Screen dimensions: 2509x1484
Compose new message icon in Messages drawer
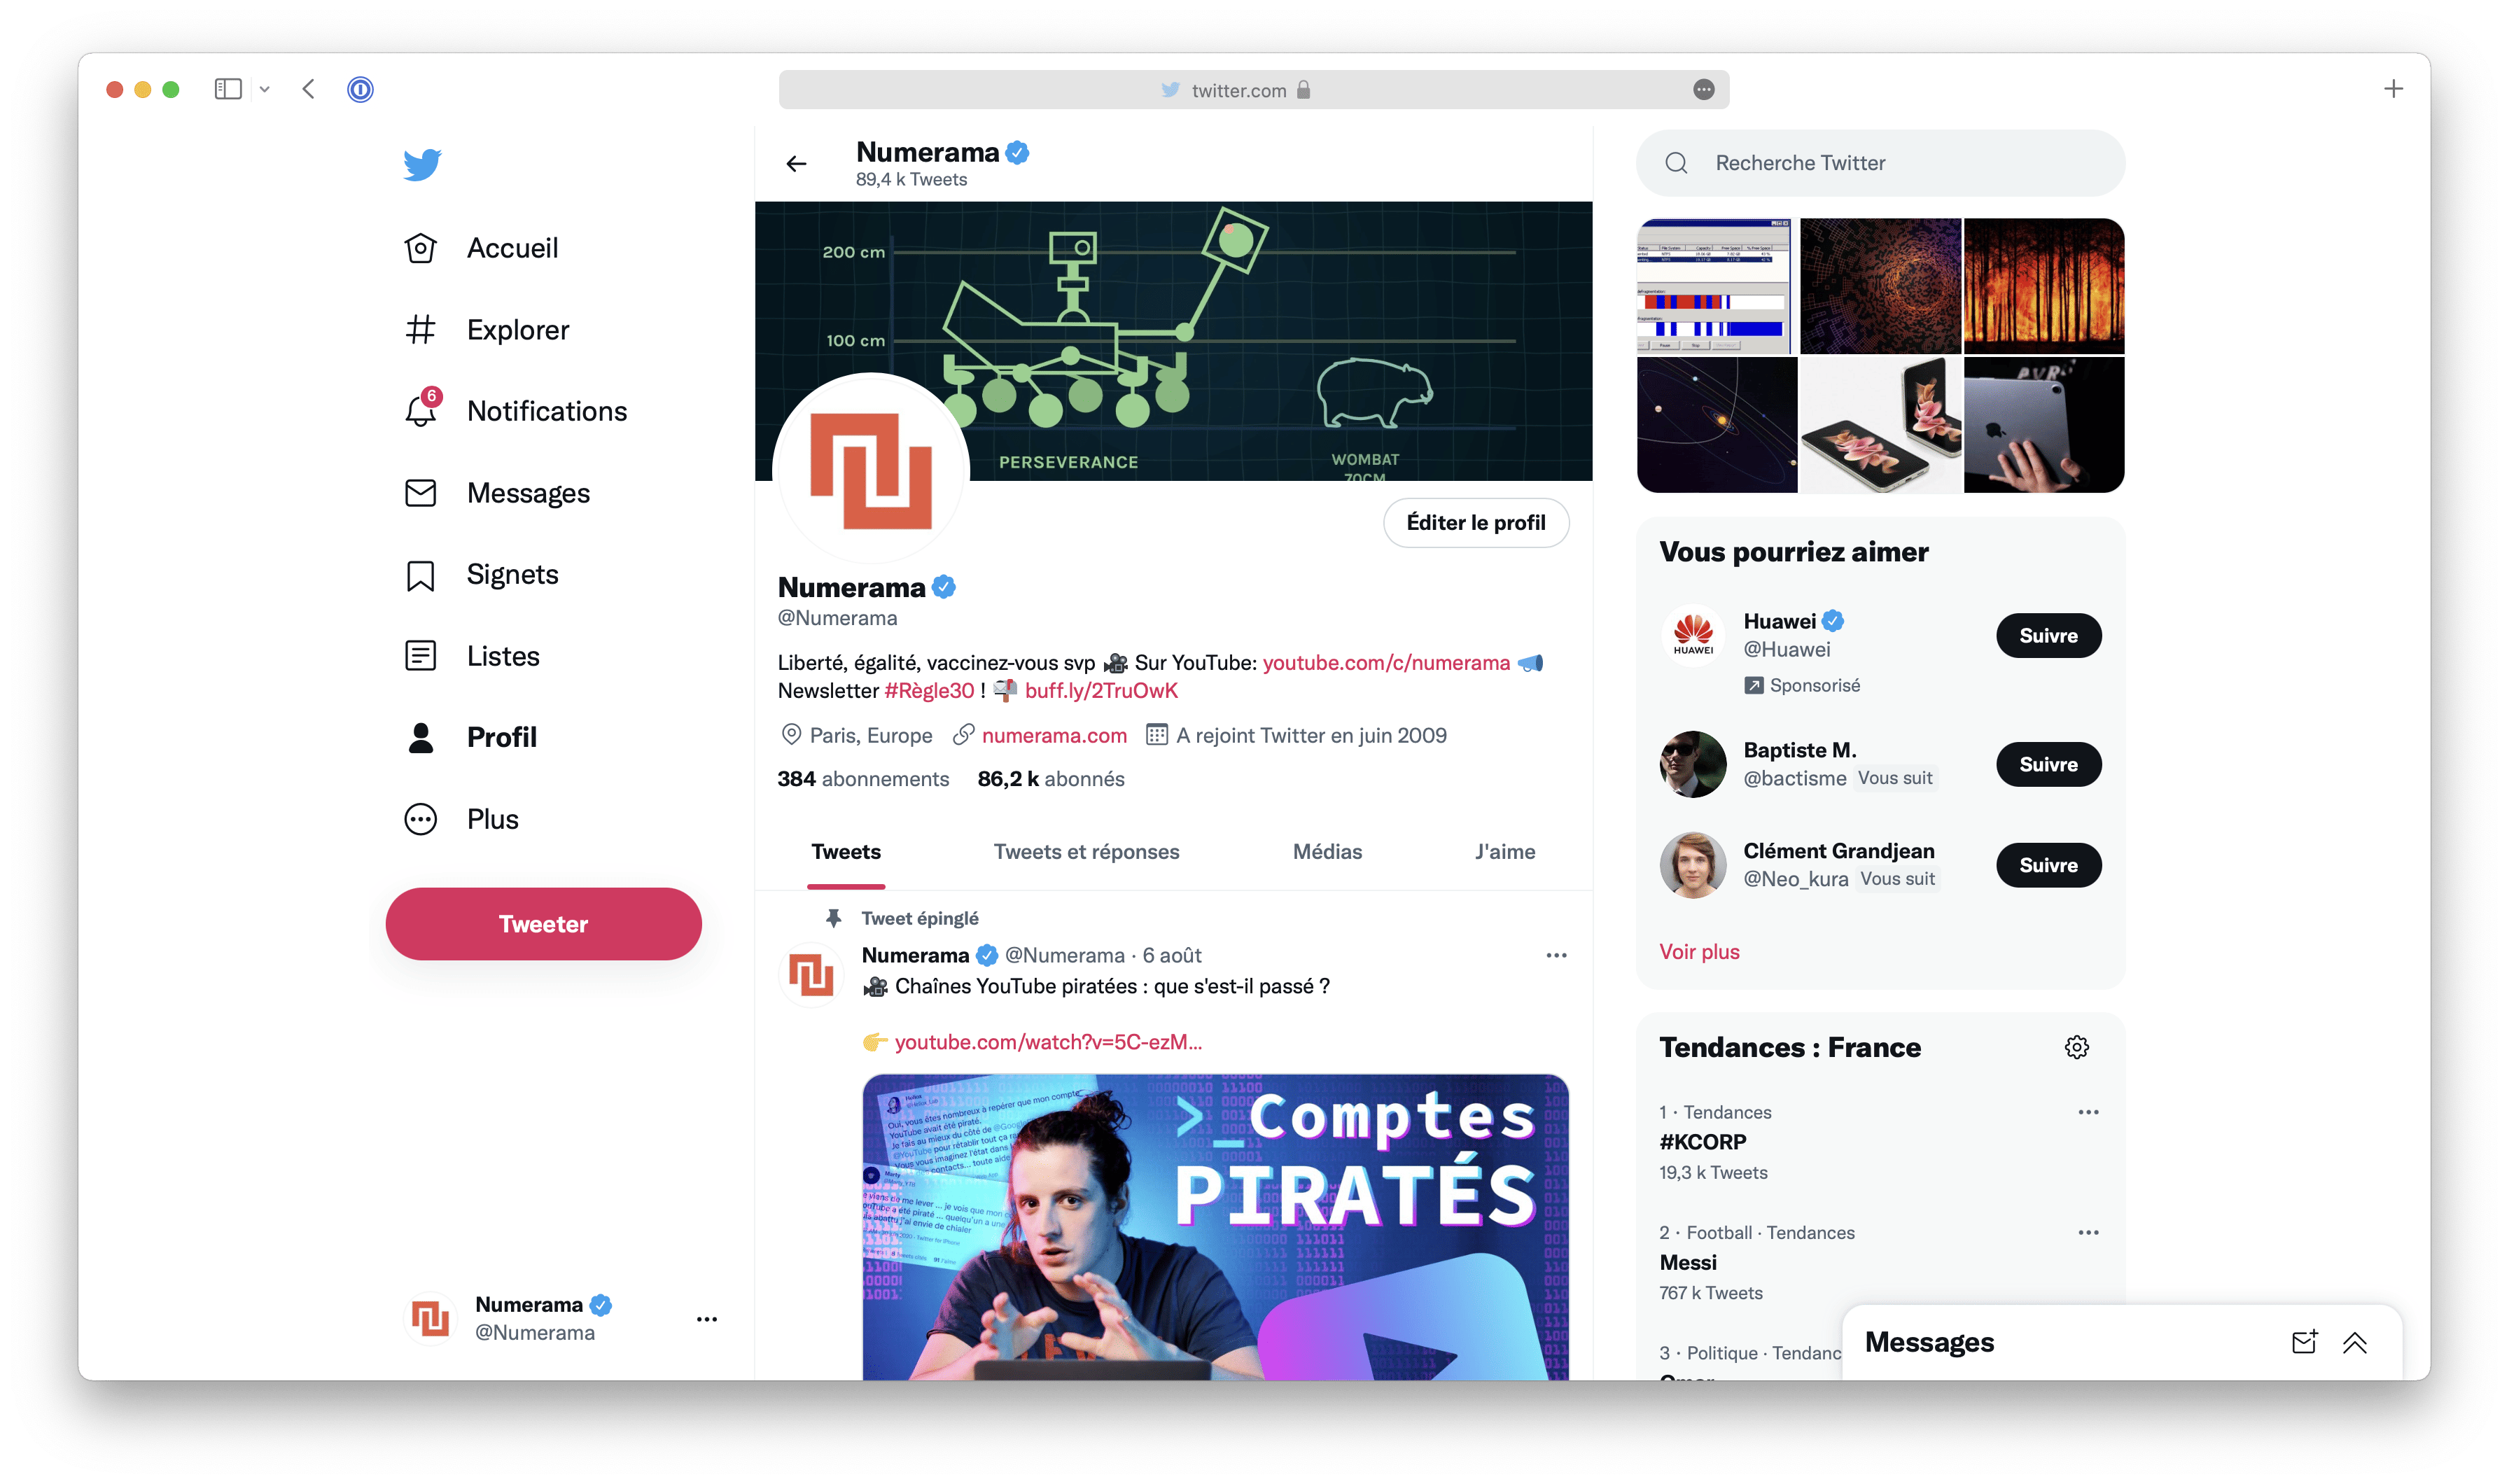point(2304,1342)
